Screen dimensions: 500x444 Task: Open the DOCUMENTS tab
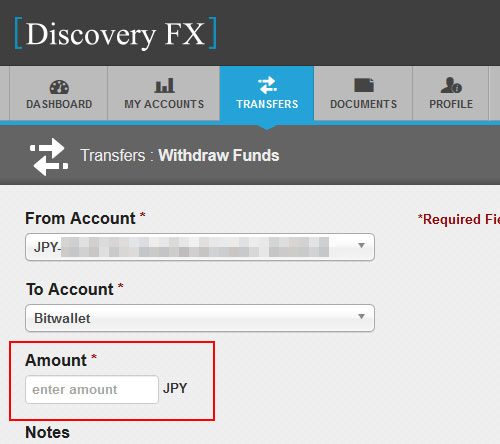[363, 93]
